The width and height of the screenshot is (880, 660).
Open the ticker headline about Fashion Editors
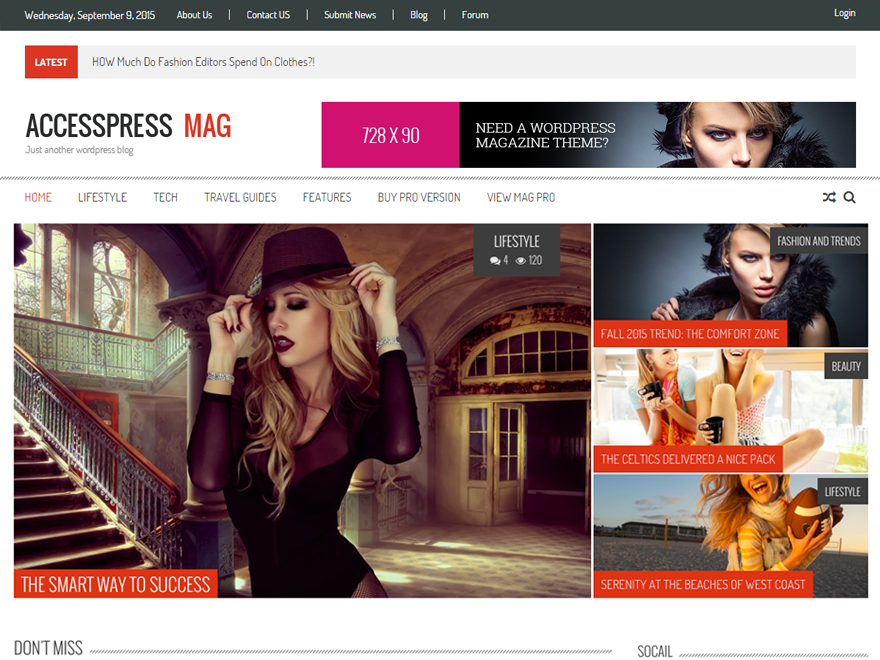203,62
